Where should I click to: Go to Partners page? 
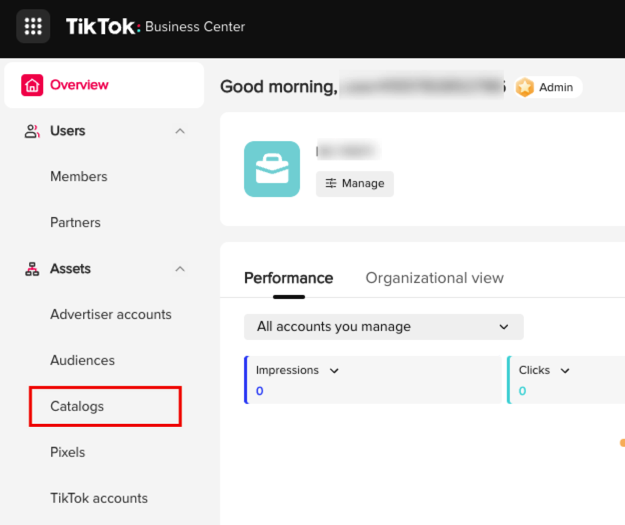[75, 223]
